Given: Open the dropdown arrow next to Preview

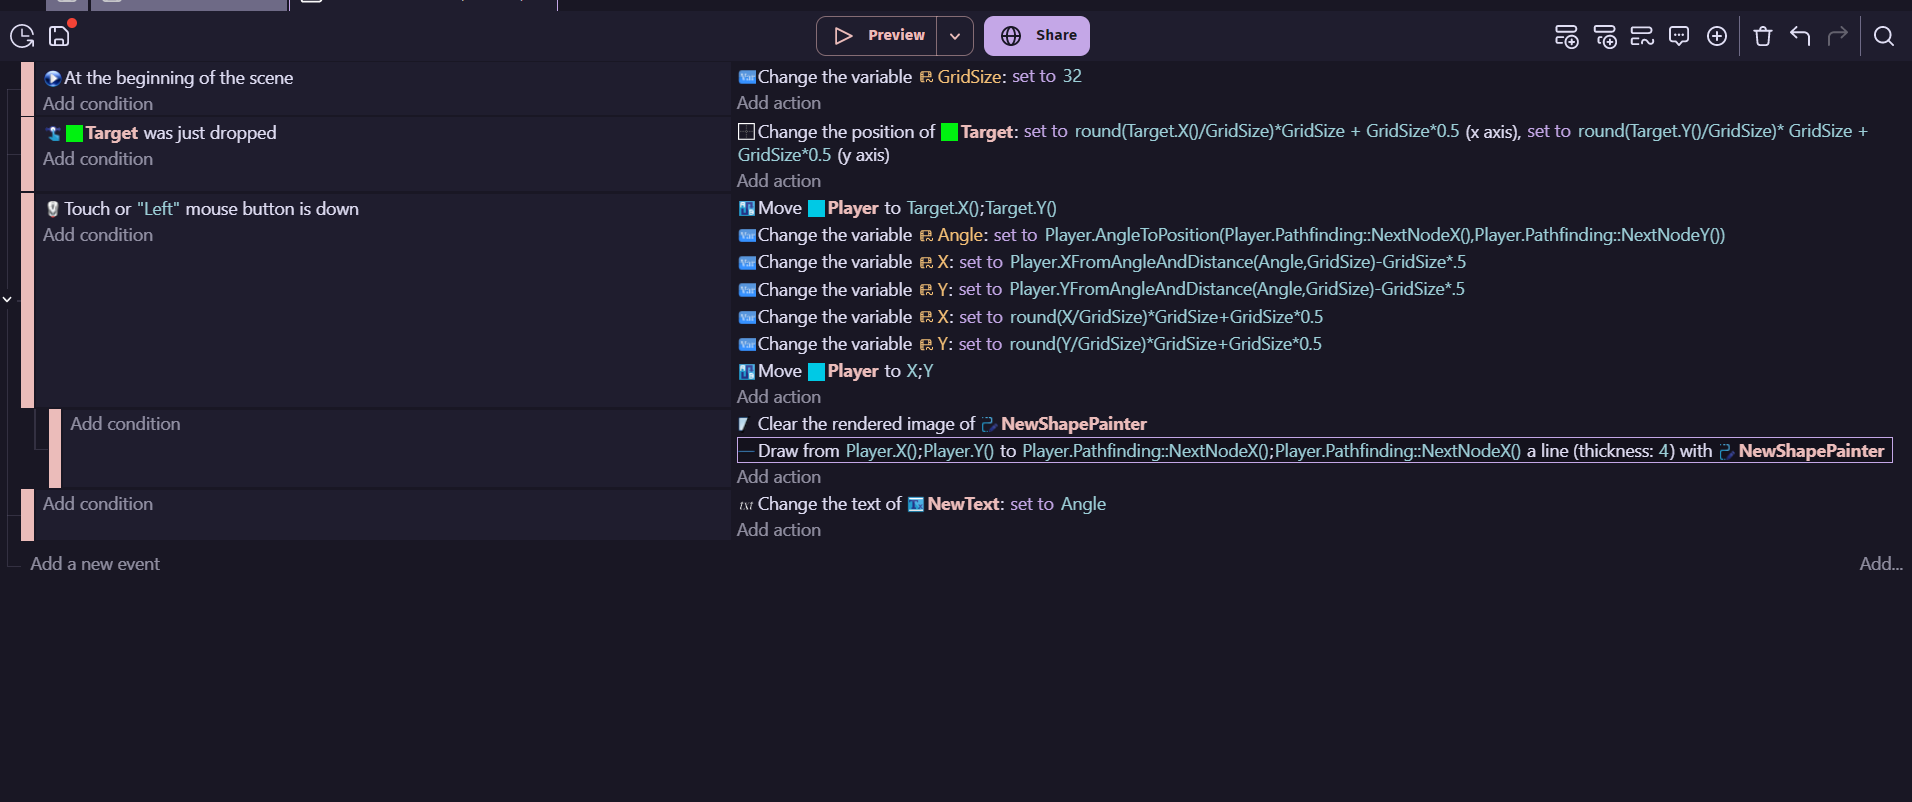Looking at the screenshot, I should 955,36.
